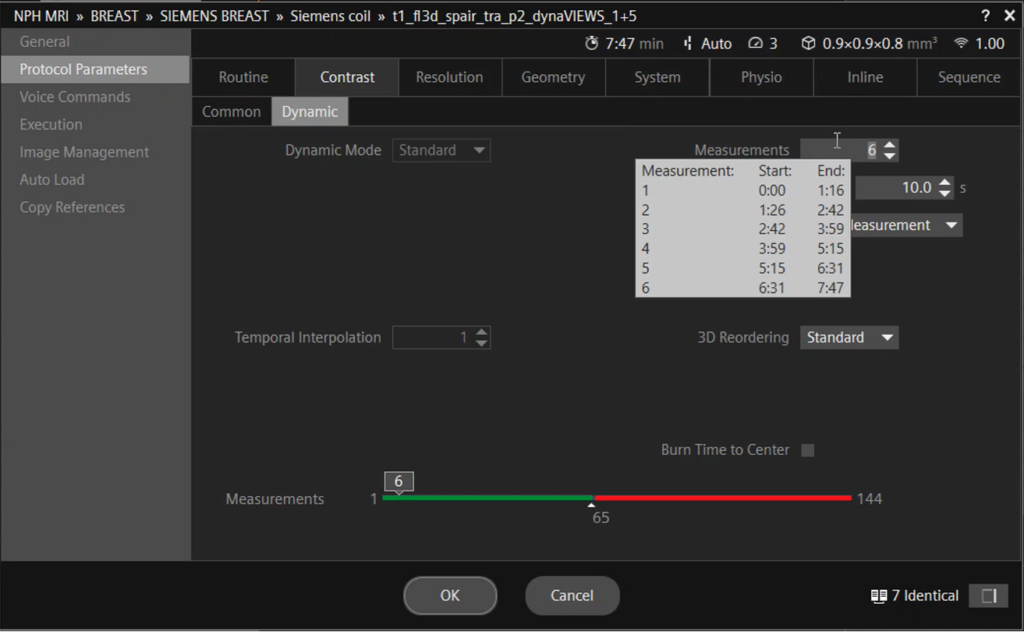Click the scan time stopwatch icon
This screenshot has height=632, width=1024.
(x=592, y=44)
